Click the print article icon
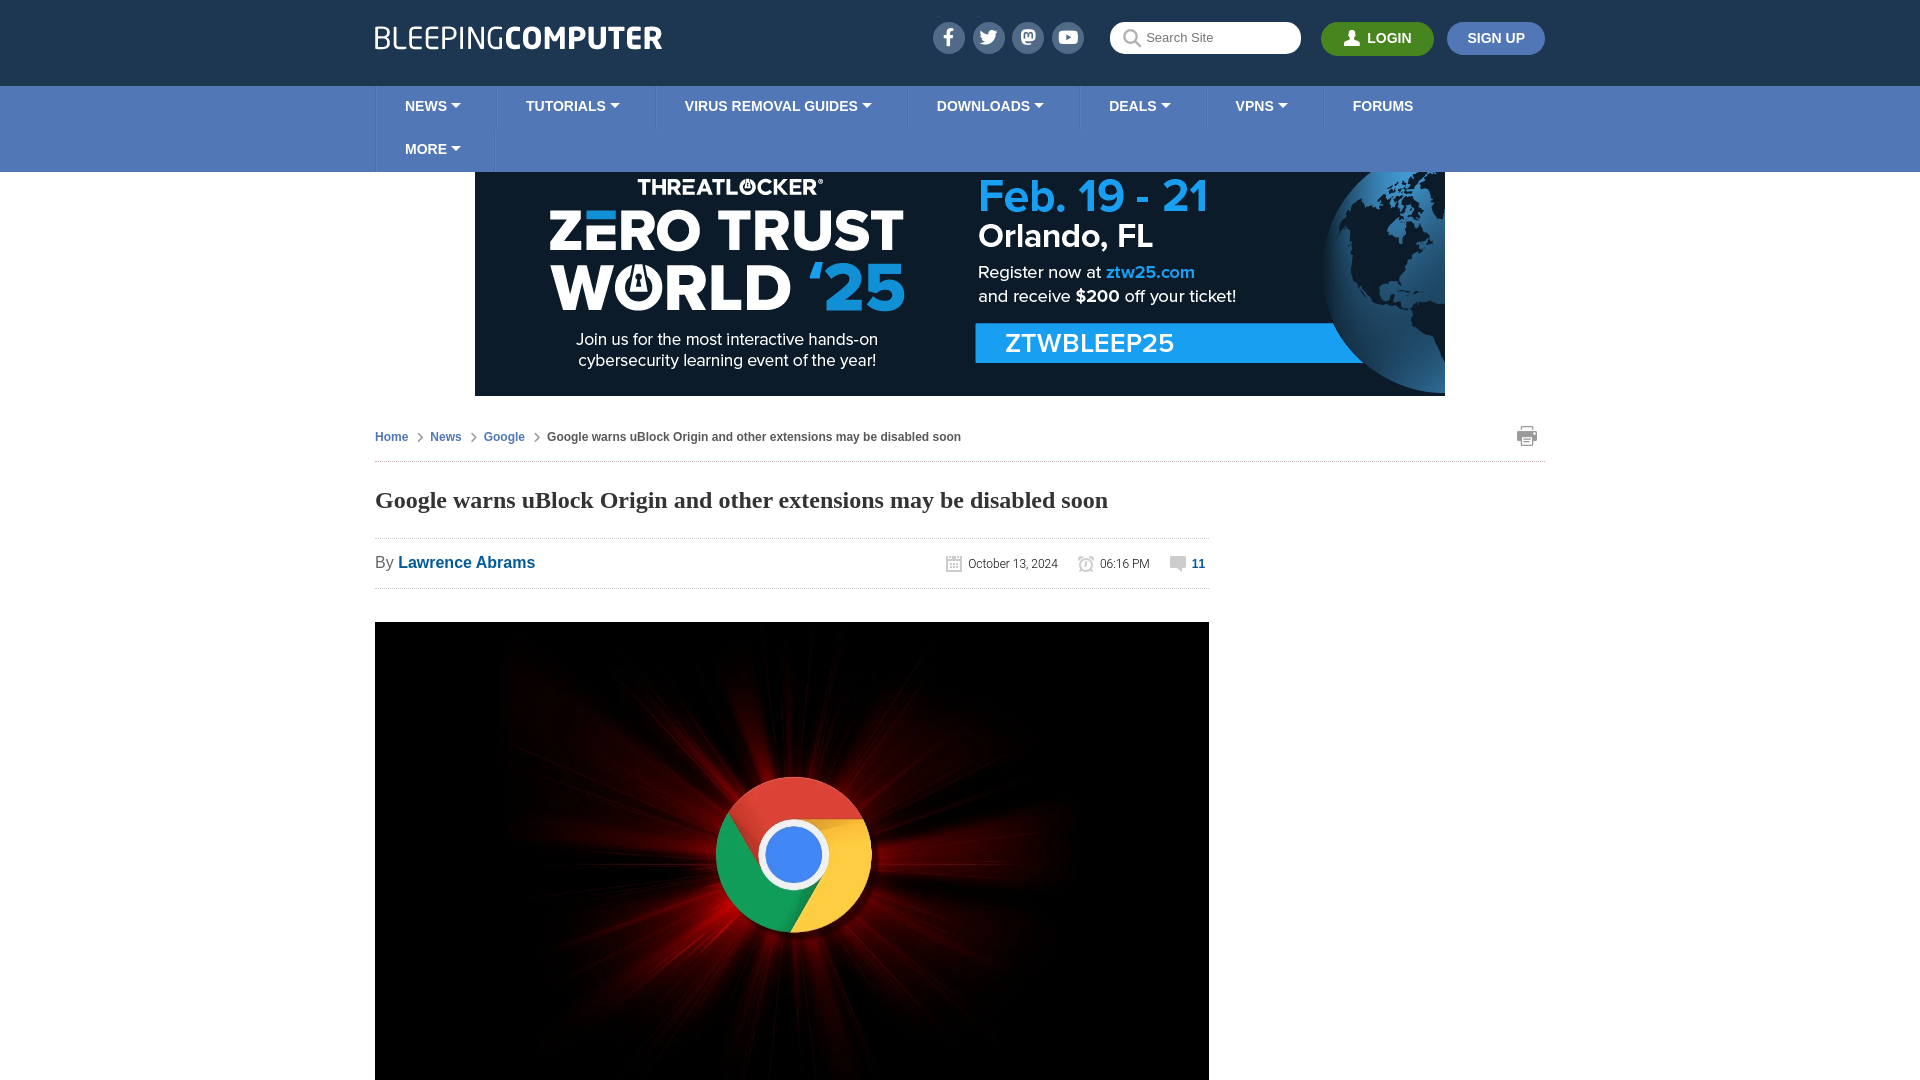This screenshot has height=1080, width=1920. [1527, 435]
